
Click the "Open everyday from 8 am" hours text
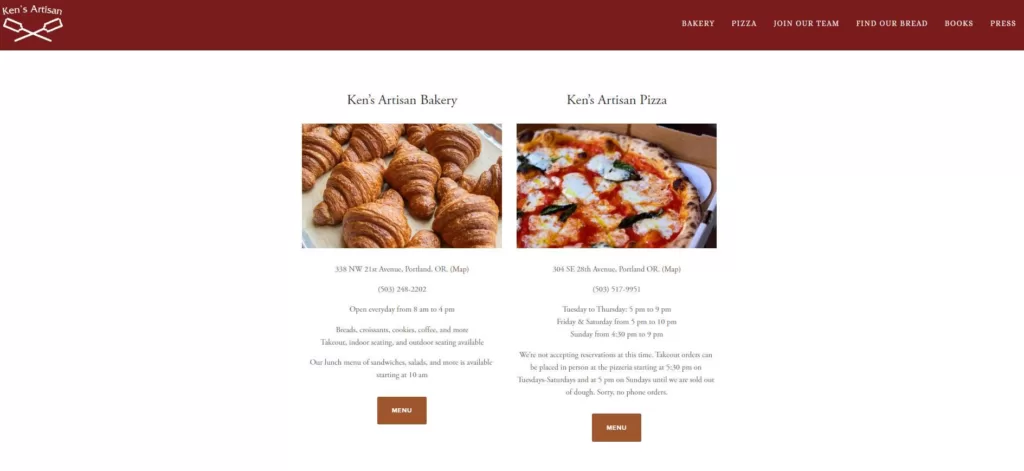pyautogui.click(x=402, y=309)
